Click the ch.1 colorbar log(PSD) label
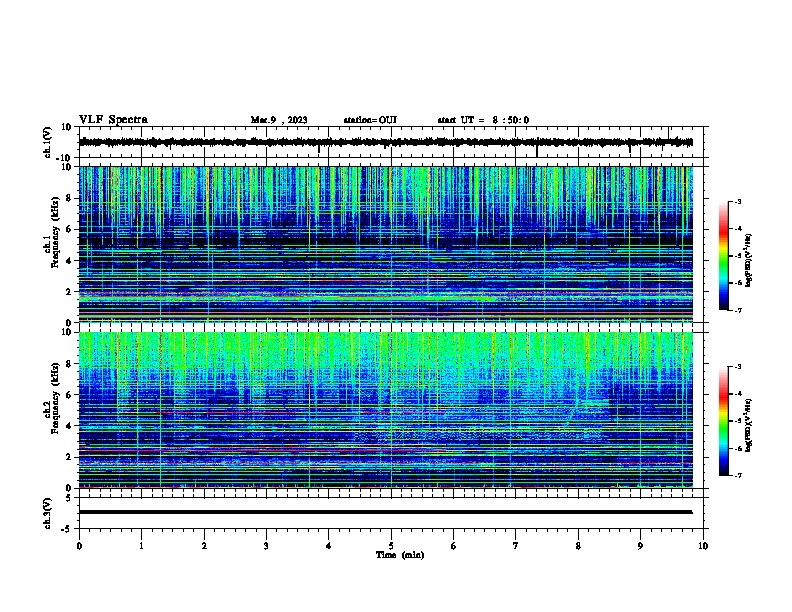The height and width of the screenshot is (612, 792). point(748,261)
